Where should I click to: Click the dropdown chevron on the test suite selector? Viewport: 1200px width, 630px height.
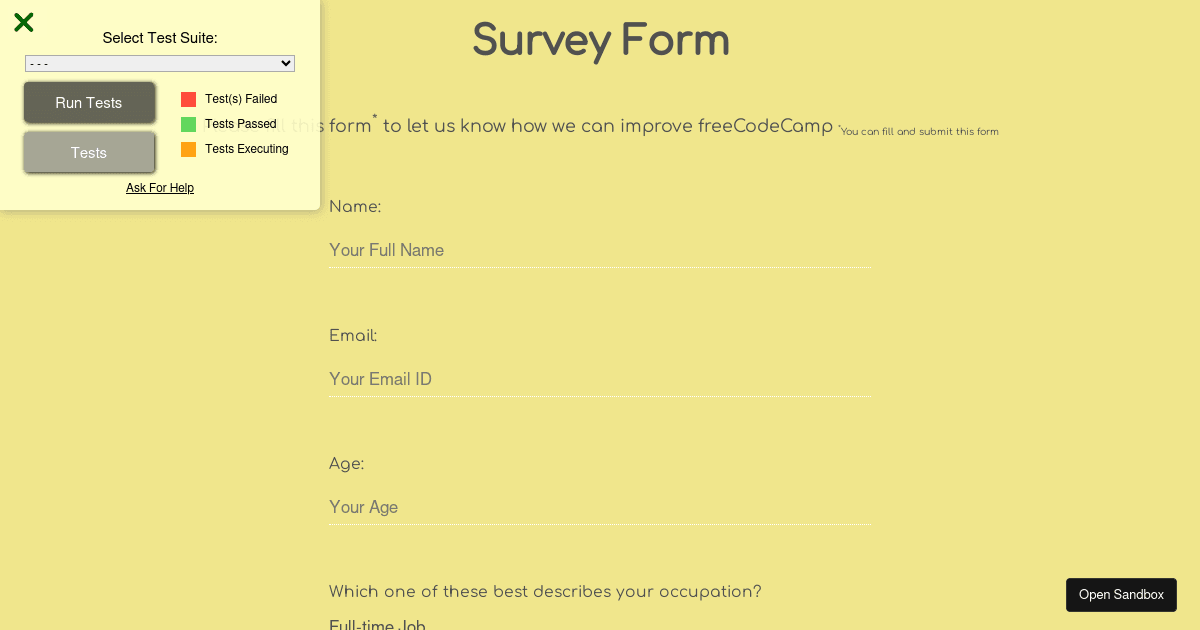click(x=286, y=63)
